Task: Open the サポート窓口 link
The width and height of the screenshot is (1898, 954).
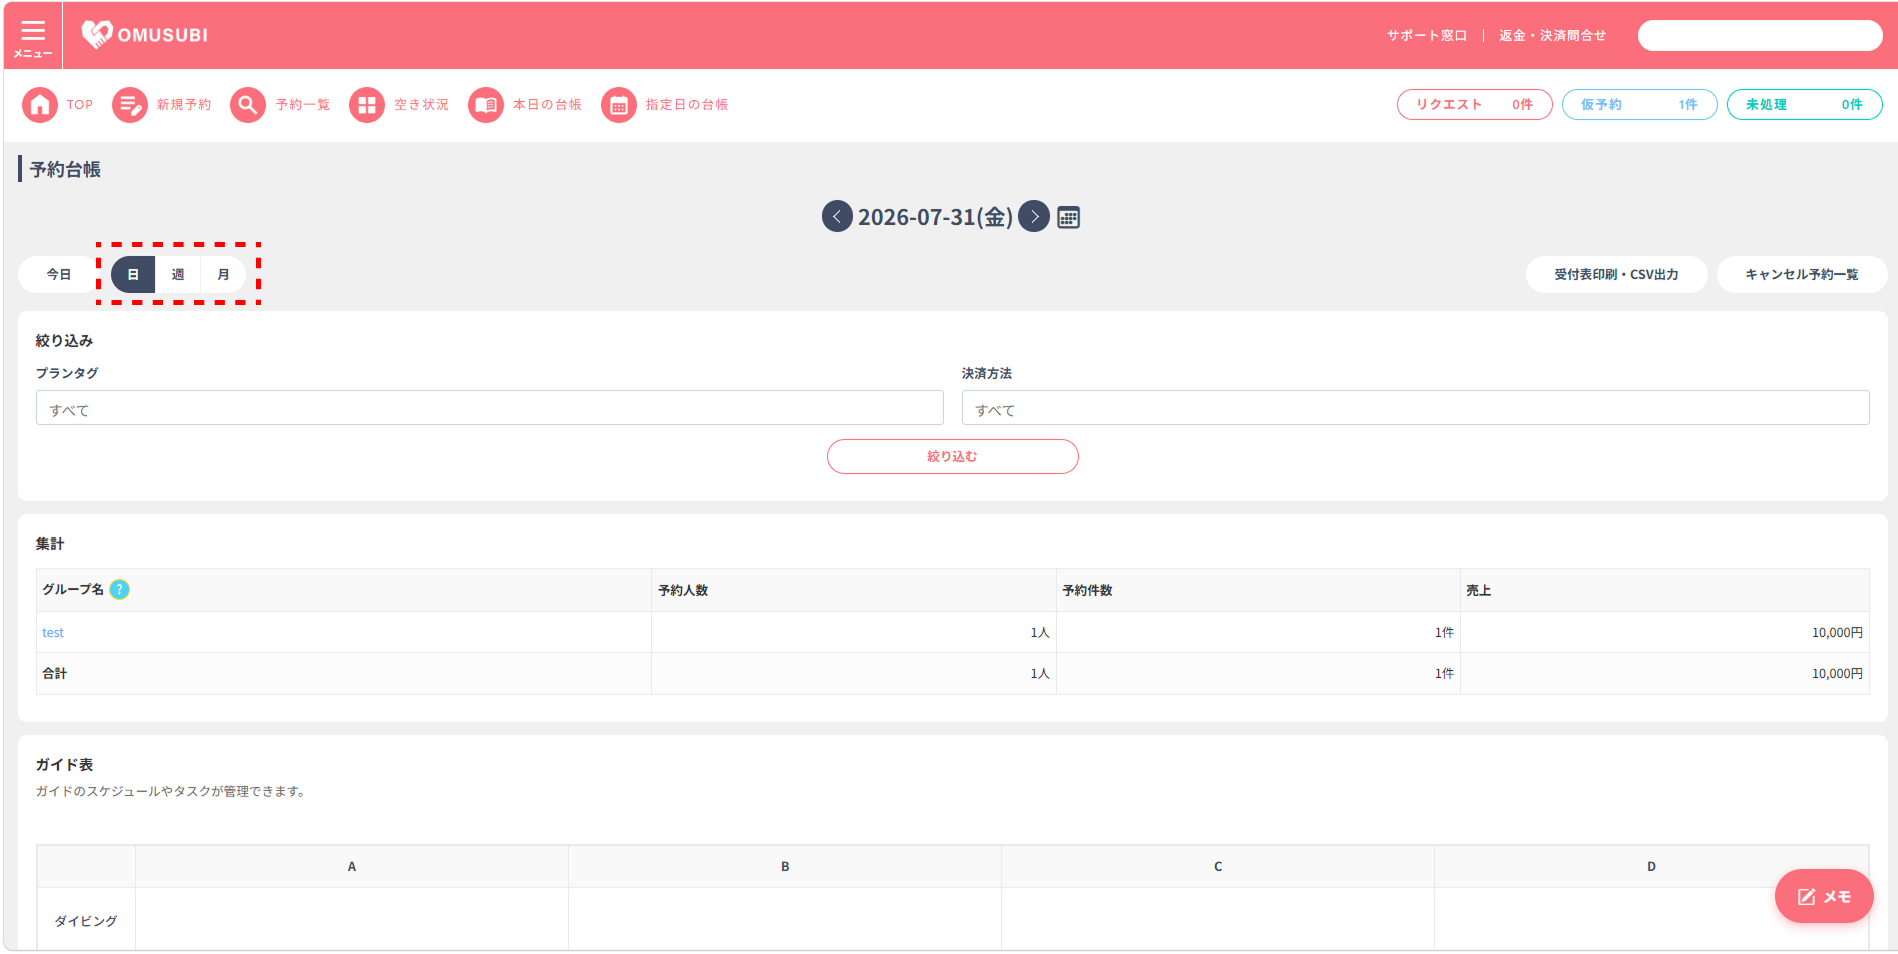Action: 1426,35
